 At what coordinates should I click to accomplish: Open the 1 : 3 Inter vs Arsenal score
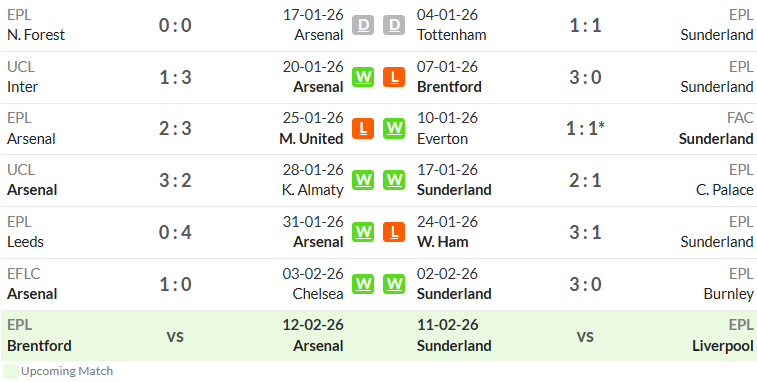(x=175, y=77)
